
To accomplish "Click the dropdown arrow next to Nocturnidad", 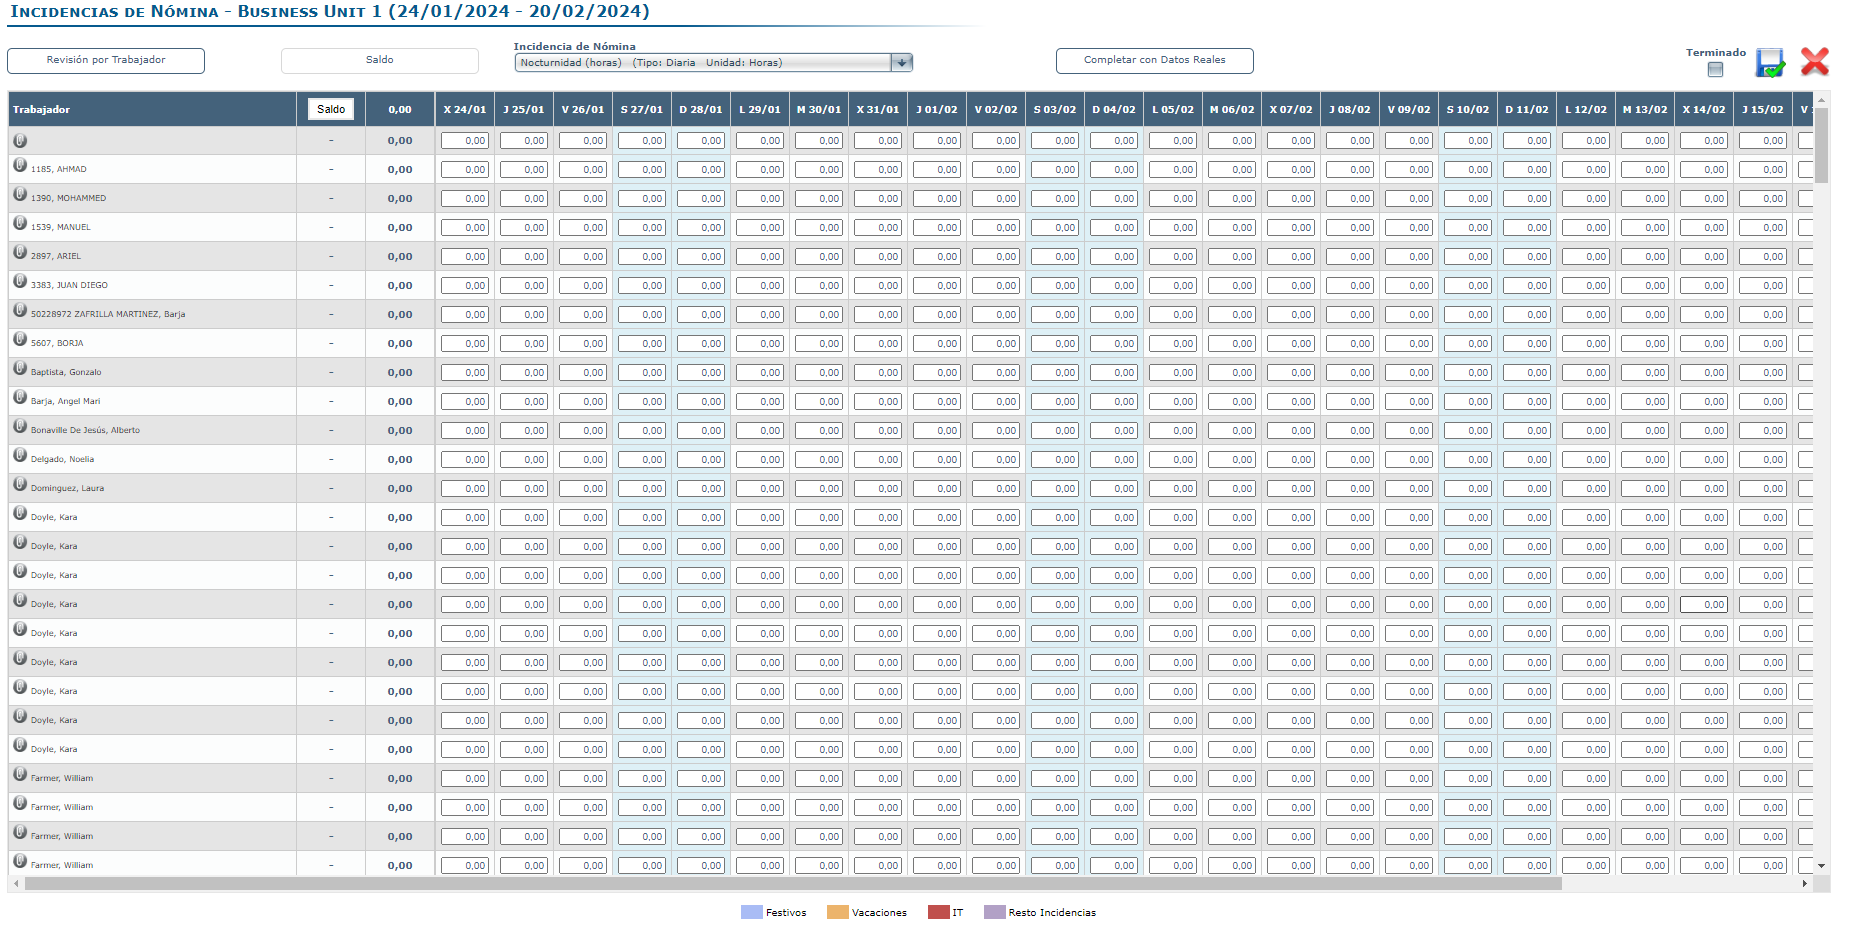I will tap(901, 63).
